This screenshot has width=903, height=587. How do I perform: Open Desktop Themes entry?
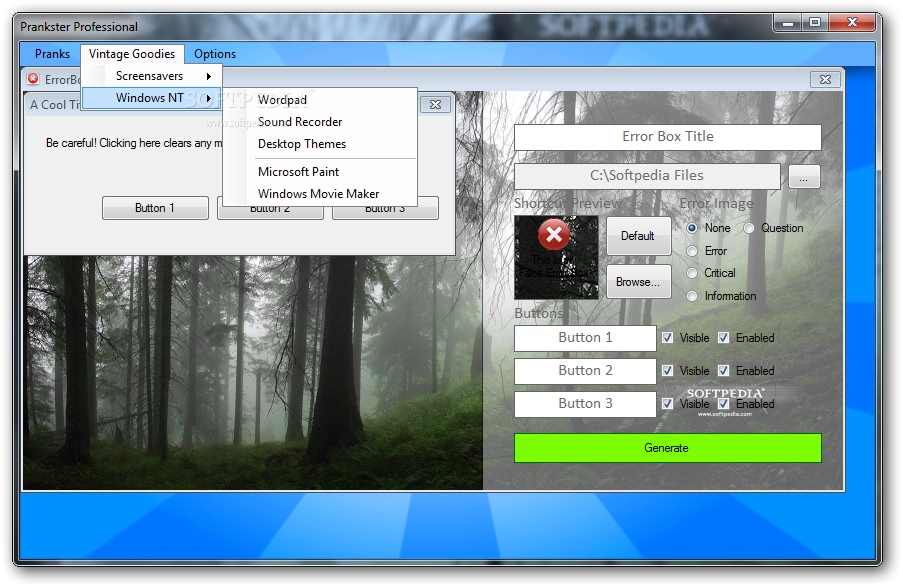point(320,143)
